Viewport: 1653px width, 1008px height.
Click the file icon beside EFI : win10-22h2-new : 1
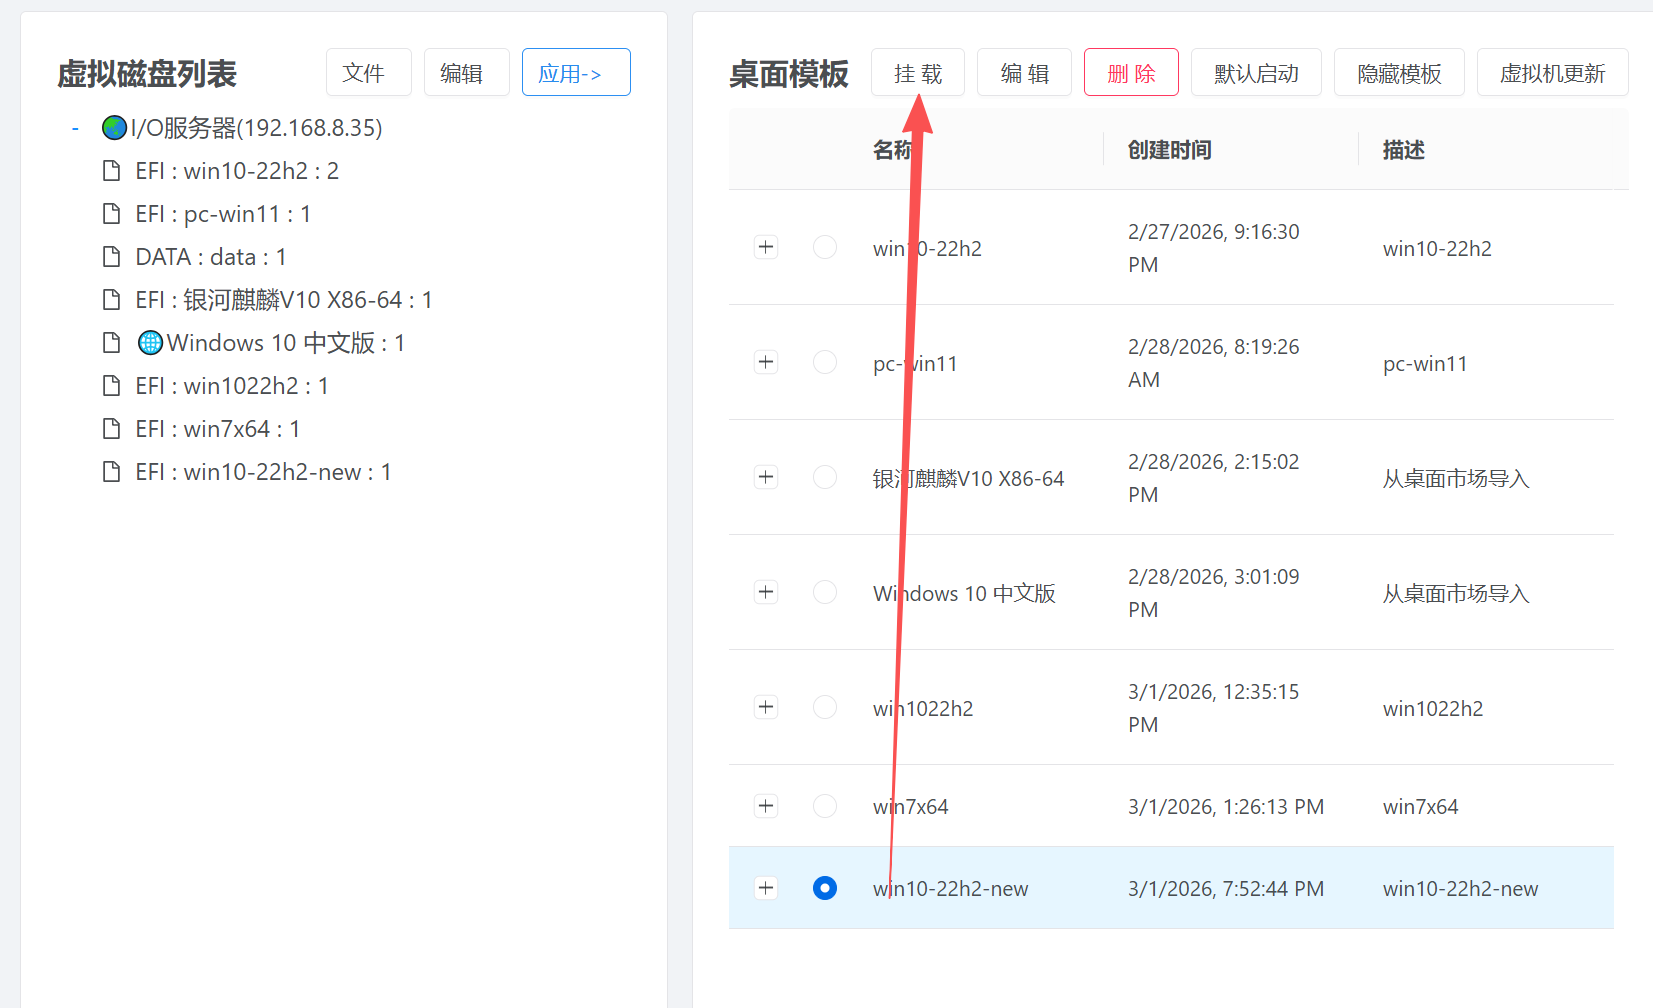112,472
